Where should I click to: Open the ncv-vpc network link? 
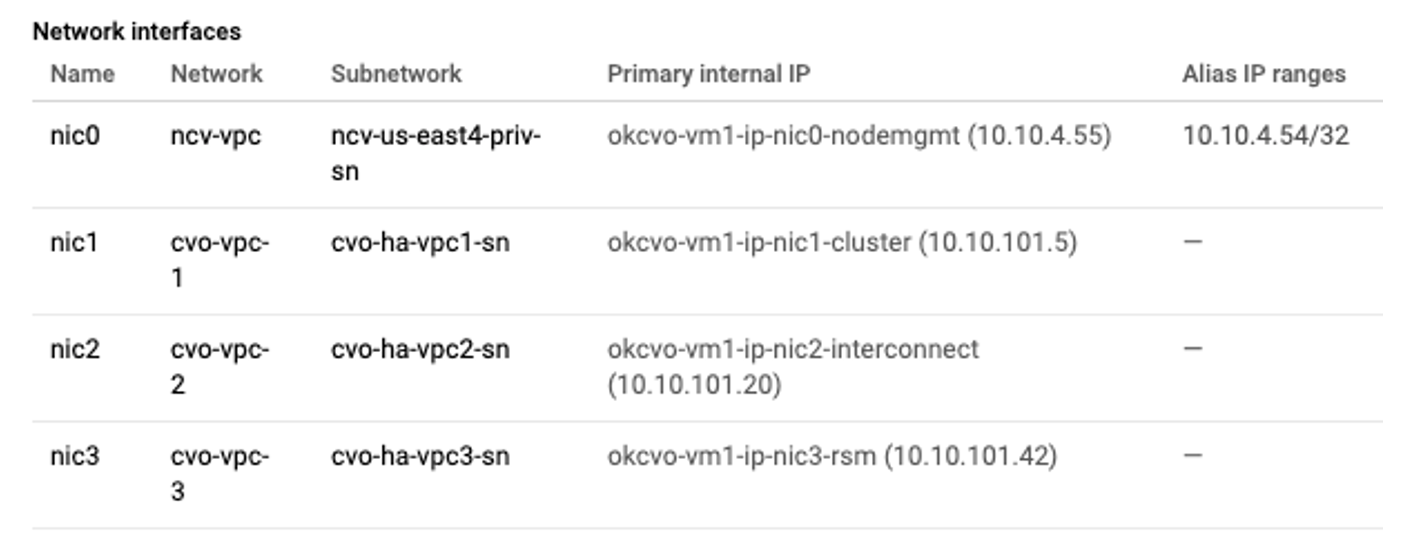[x=215, y=135]
